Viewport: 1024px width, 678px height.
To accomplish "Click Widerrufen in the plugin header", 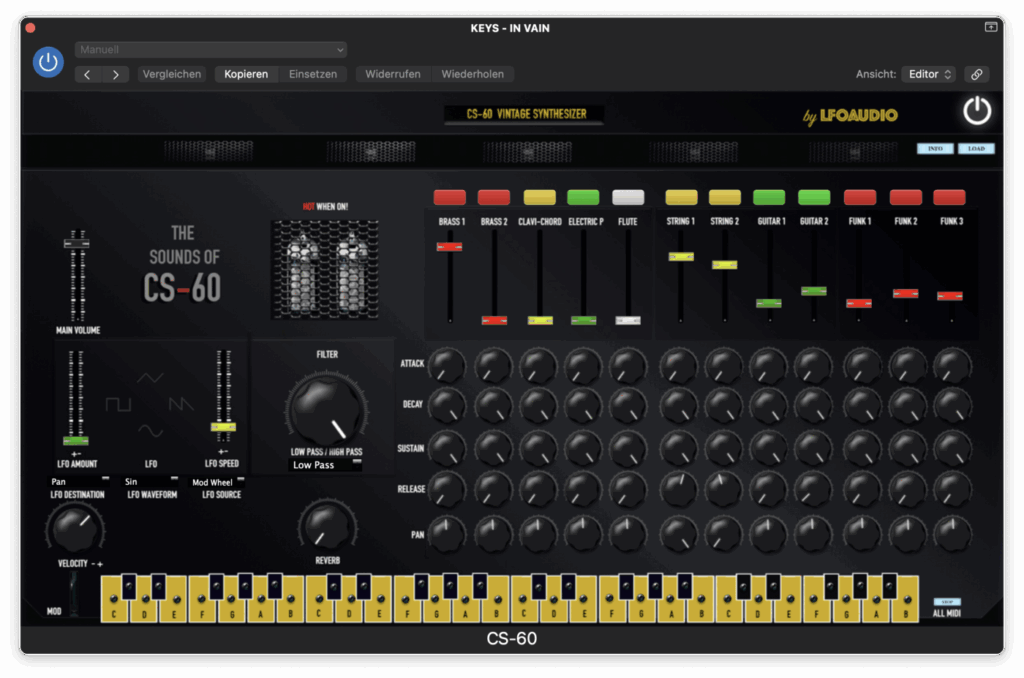I will (392, 74).
